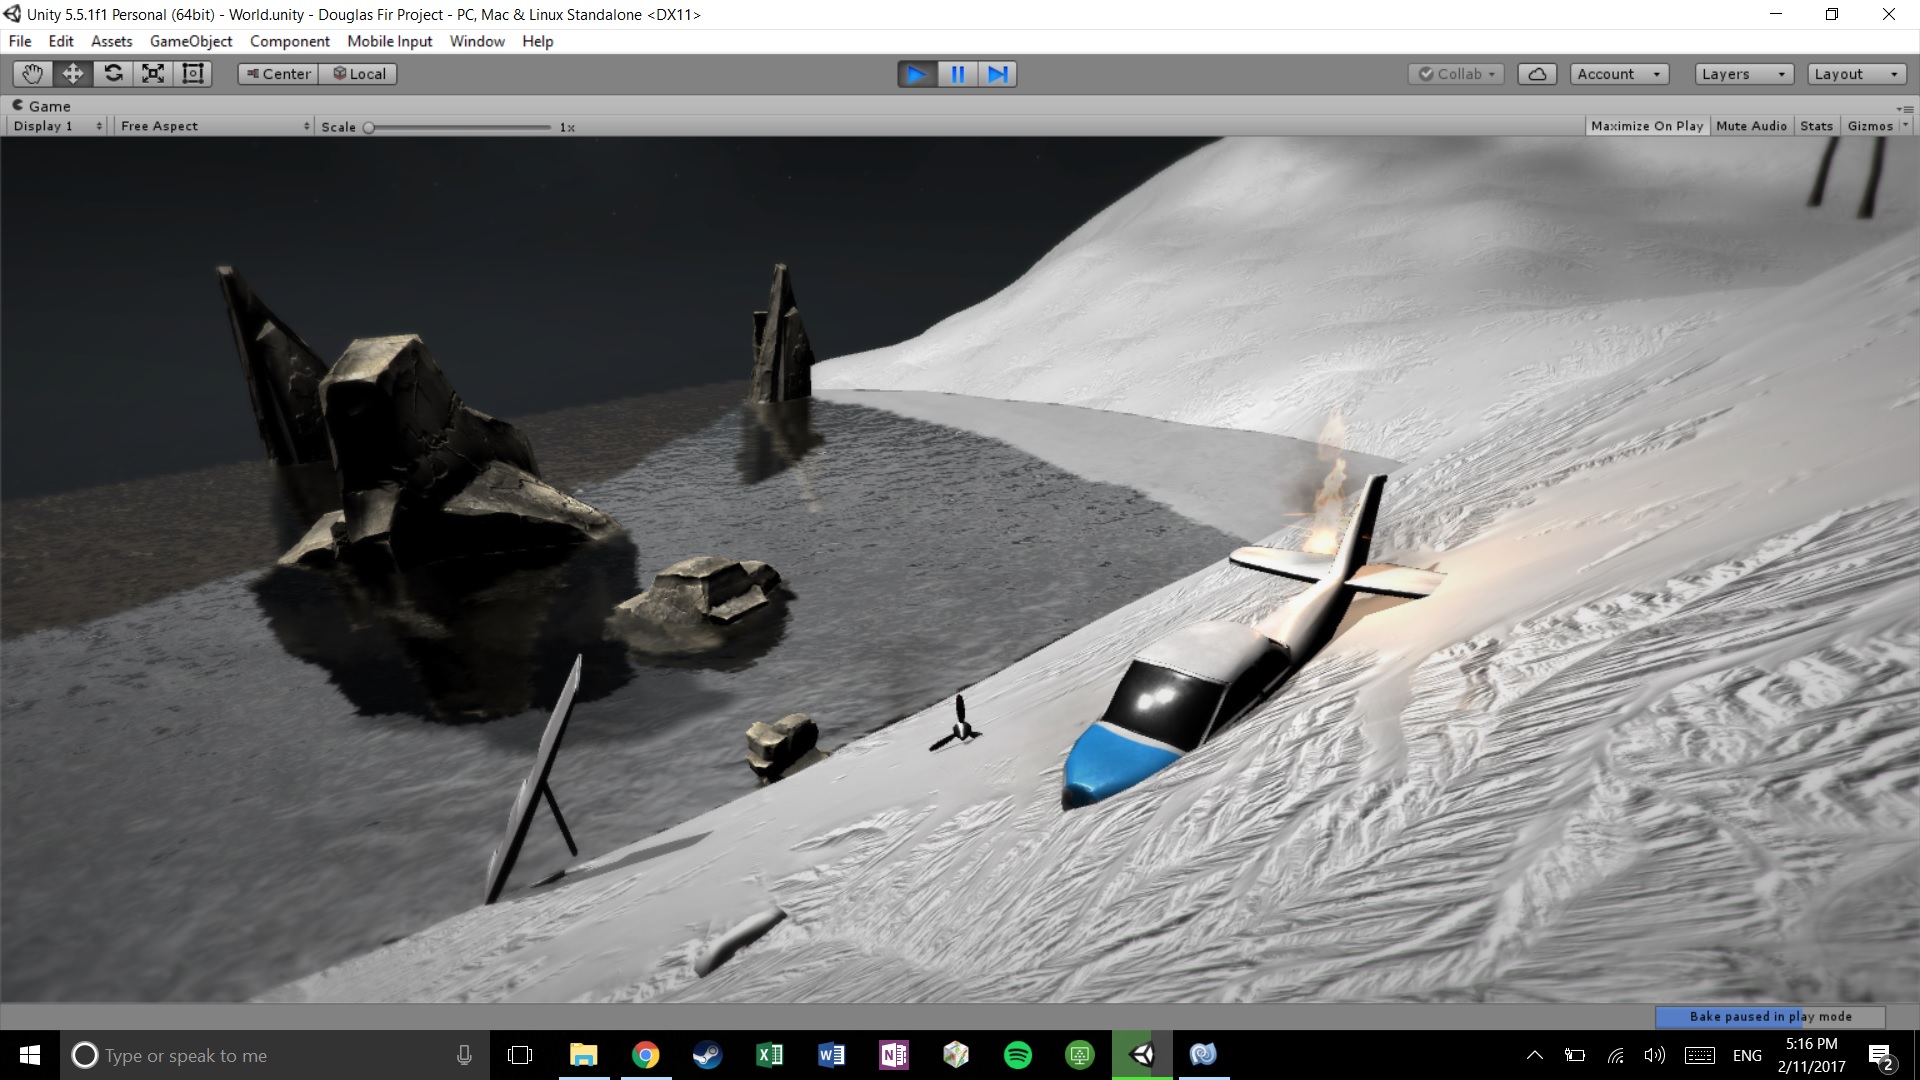This screenshot has width=1920, height=1080.
Task: Select the Hand tool
Action: click(x=33, y=74)
